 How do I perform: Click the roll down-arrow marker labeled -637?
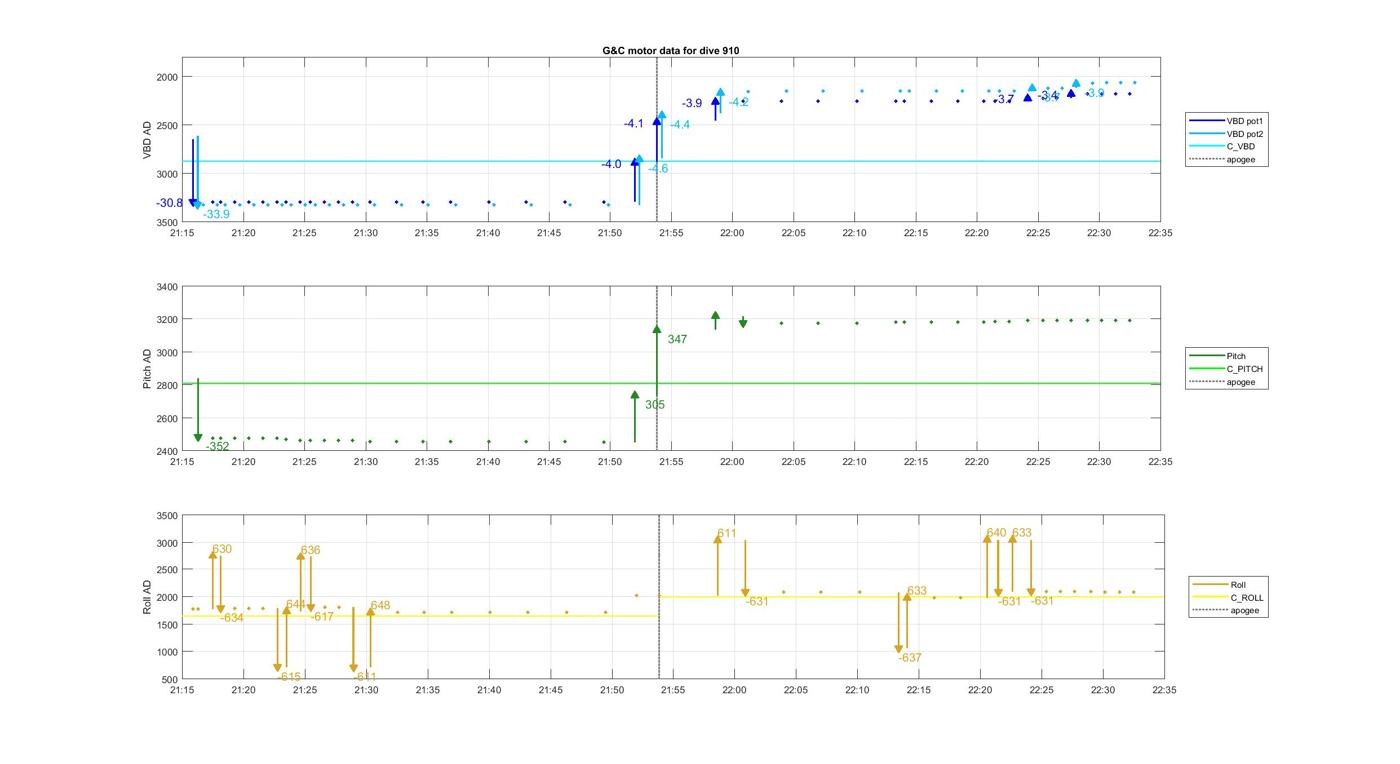(x=899, y=649)
